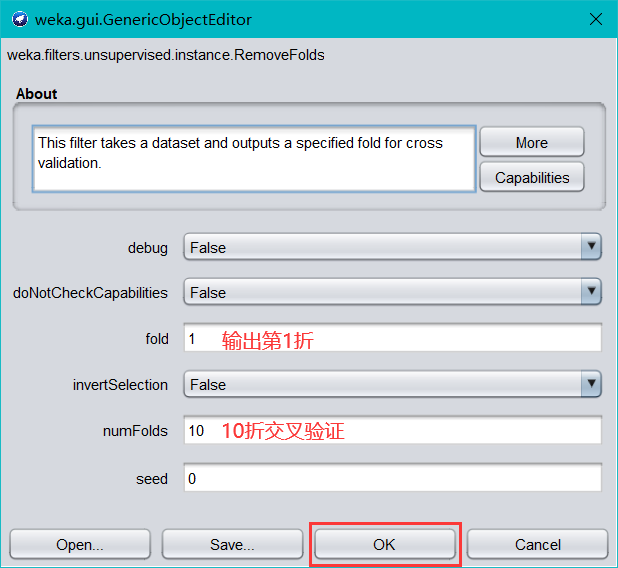Click the Weka bird icon in title bar

[20, 19]
